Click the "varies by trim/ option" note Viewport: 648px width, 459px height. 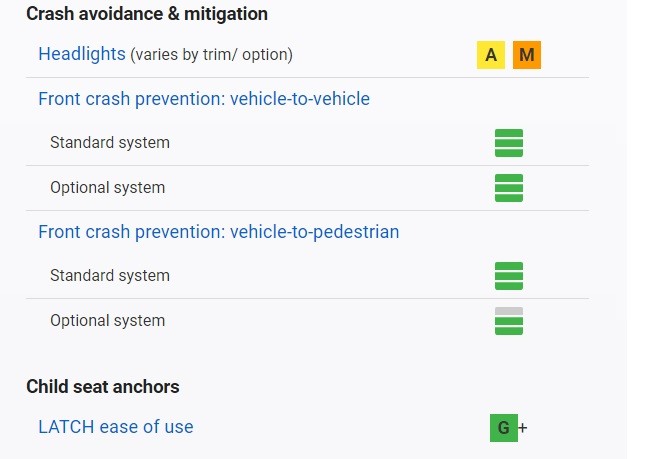pos(212,55)
